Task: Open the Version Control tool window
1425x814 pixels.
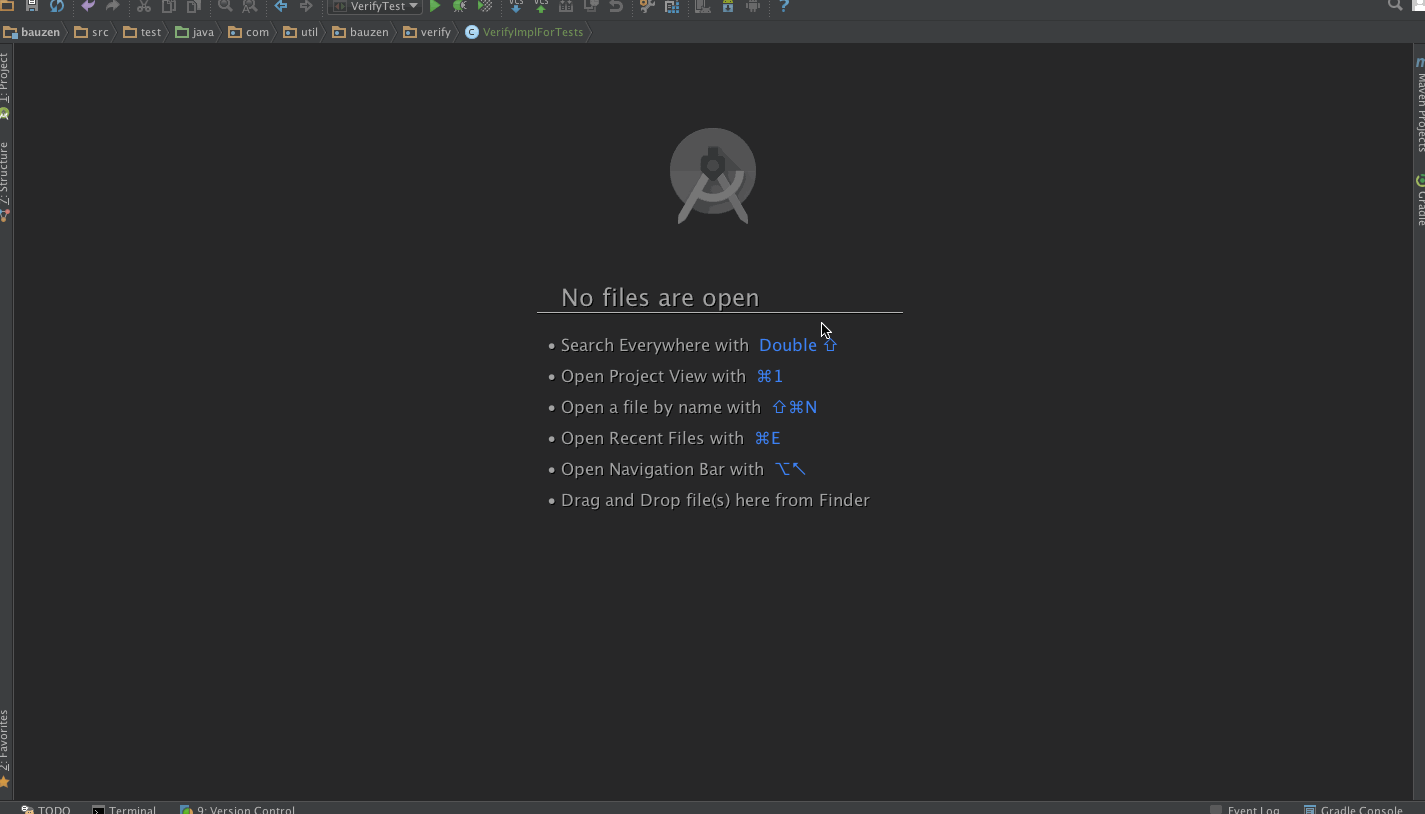Action: 237,809
